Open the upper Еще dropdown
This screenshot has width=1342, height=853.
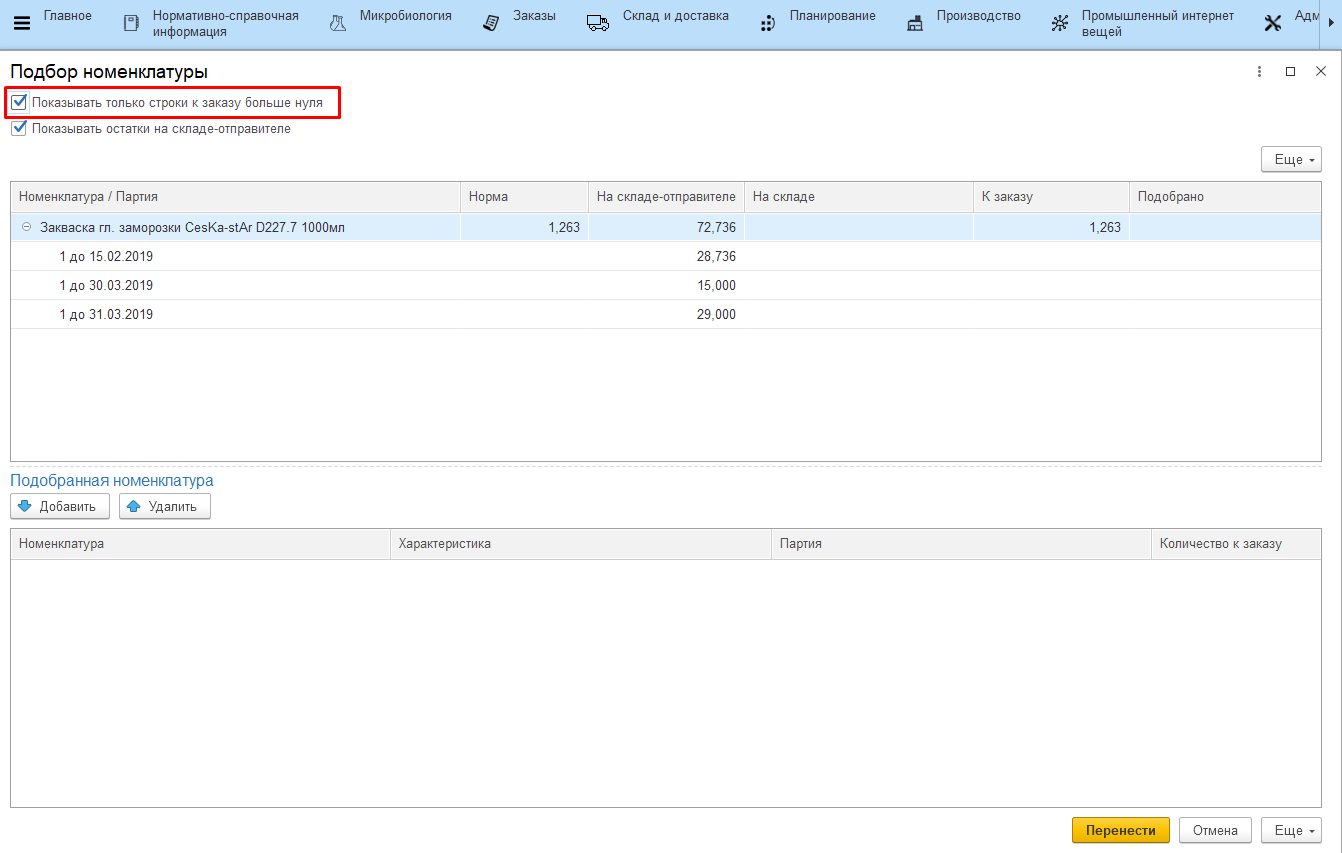point(1291,160)
